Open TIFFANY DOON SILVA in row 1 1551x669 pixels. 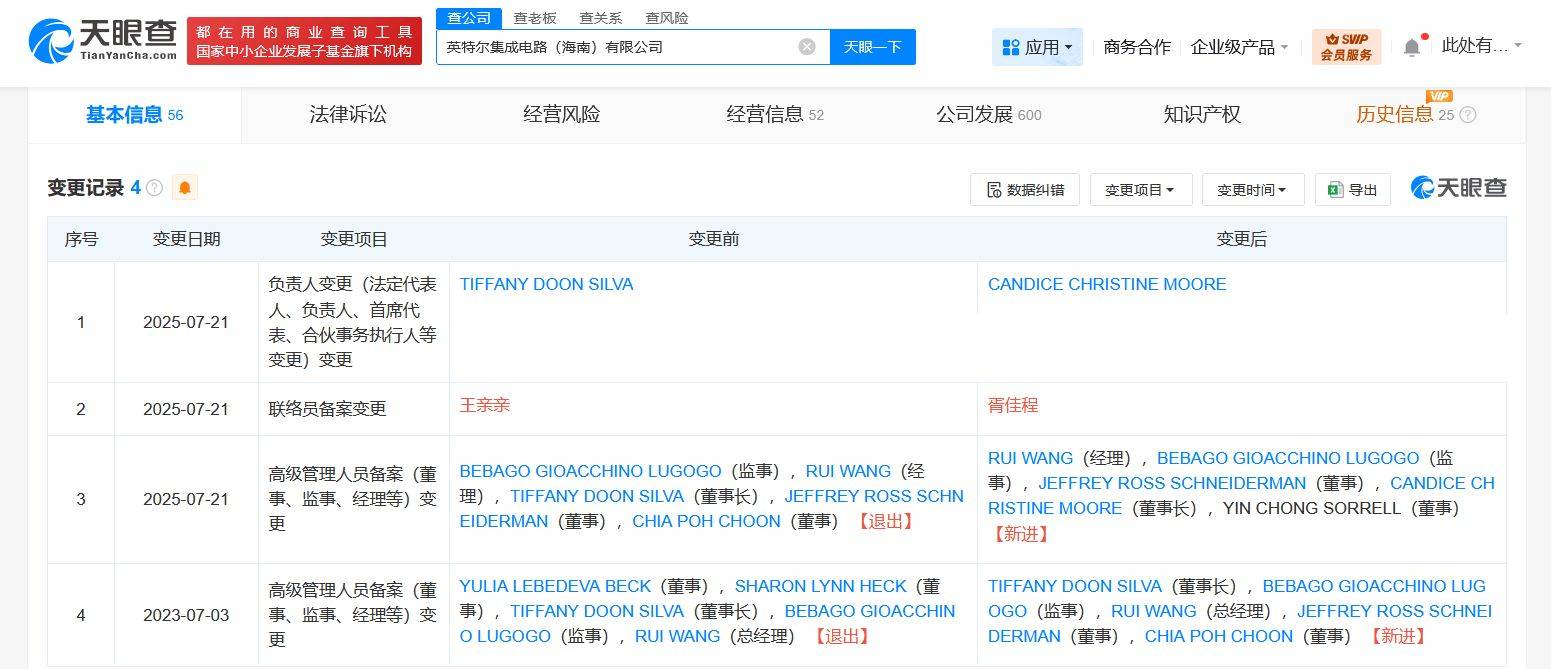546,284
